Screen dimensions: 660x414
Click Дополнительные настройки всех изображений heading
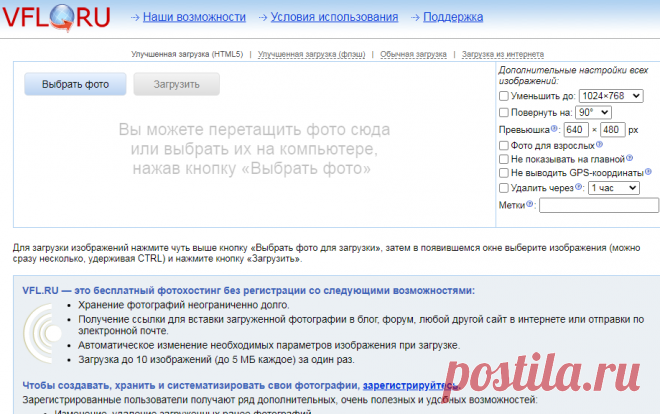coord(573,75)
